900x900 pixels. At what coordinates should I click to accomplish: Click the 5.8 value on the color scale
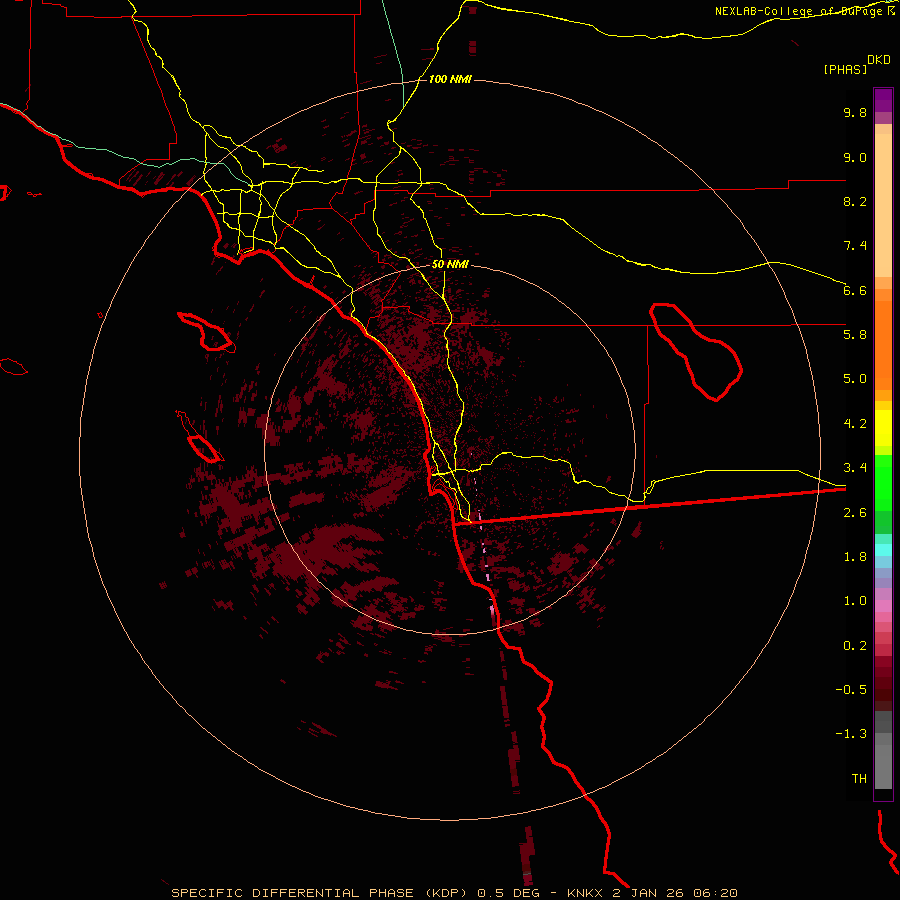click(855, 335)
